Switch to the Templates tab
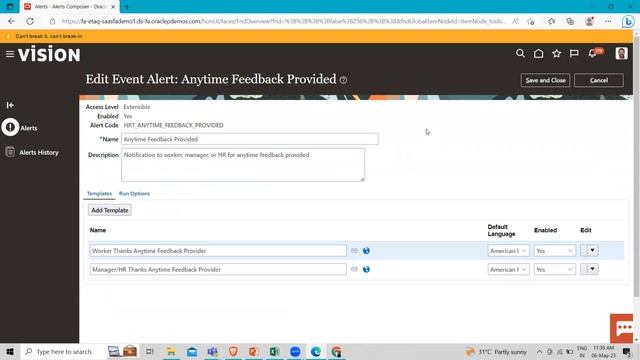Viewport: 640px width, 360px height. pyautogui.click(x=99, y=193)
